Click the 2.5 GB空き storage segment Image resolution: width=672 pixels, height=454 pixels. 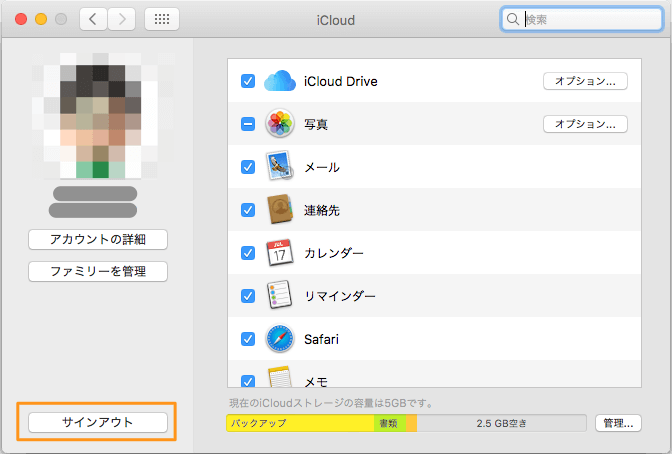501,423
